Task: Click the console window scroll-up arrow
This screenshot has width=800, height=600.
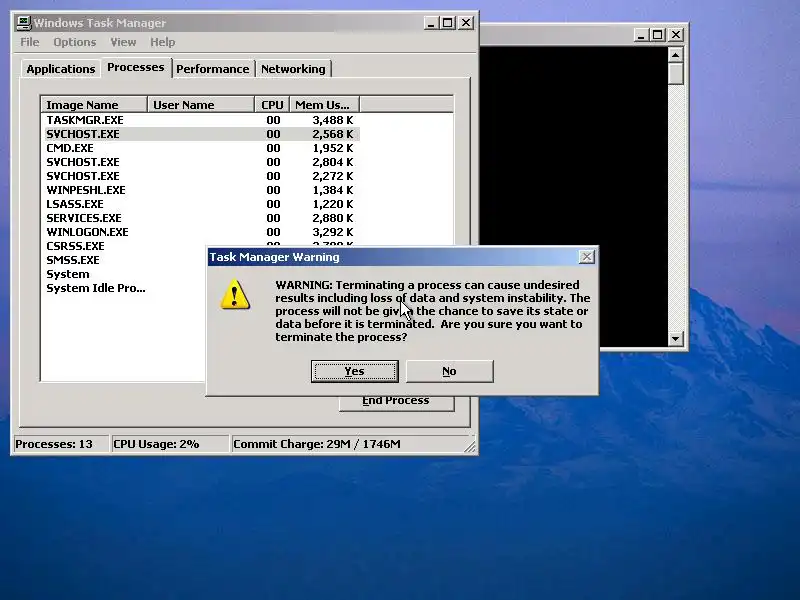Action: click(x=676, y=55)
